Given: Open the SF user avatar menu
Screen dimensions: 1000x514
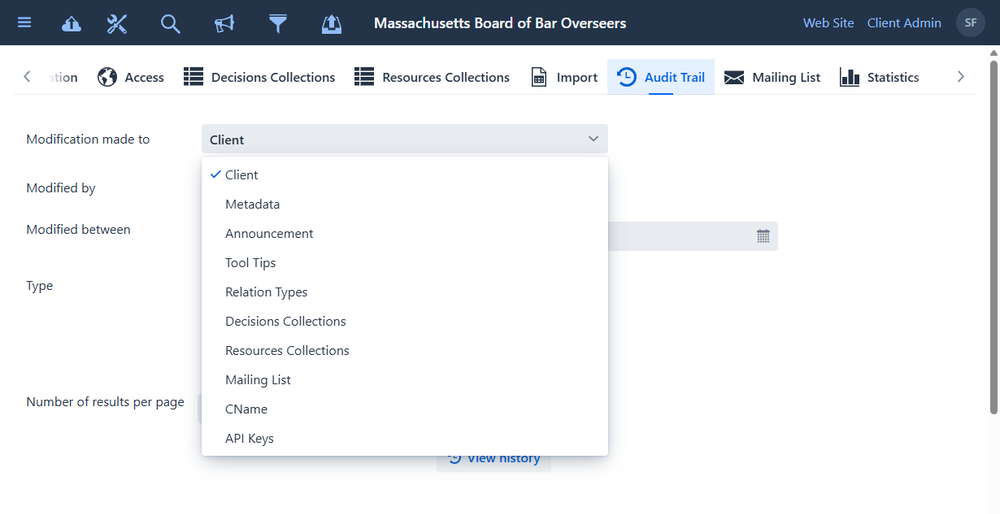Looking at the screenshot, I should (970, 23).
